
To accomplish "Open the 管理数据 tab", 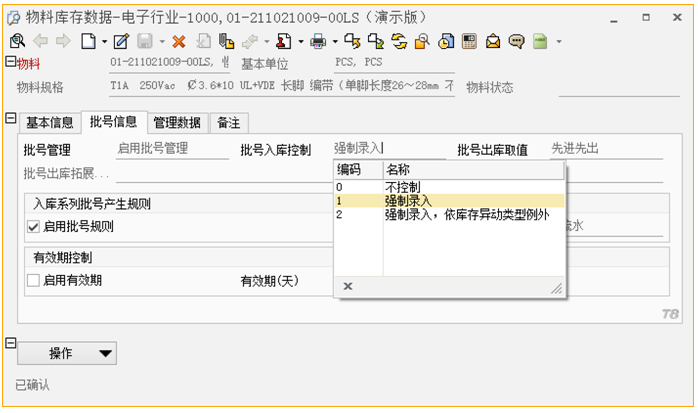I will coord(178,123).
